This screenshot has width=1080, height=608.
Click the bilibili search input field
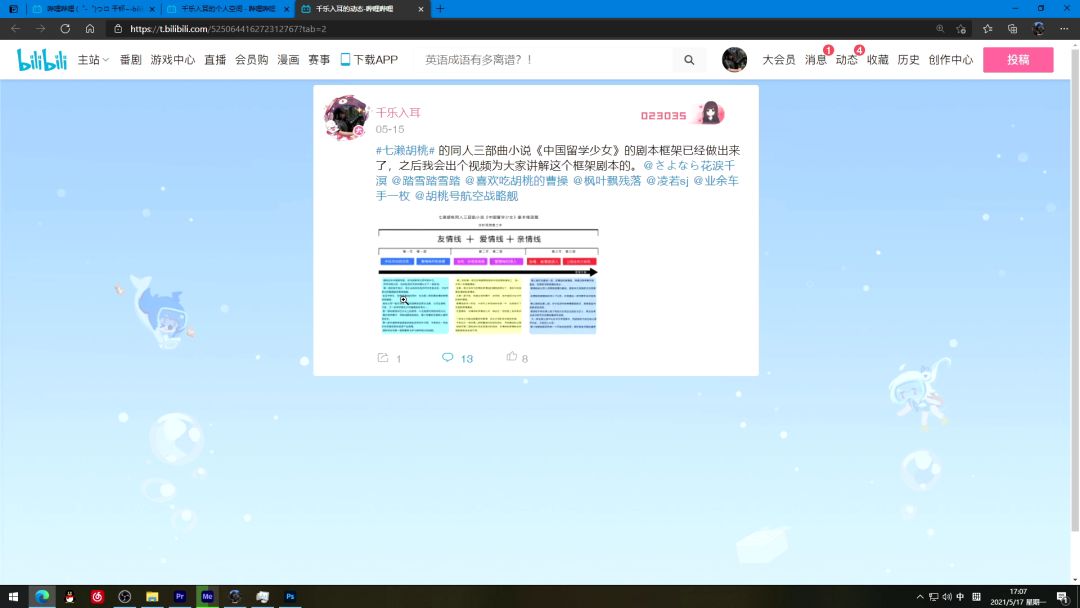tap(545, 60)
